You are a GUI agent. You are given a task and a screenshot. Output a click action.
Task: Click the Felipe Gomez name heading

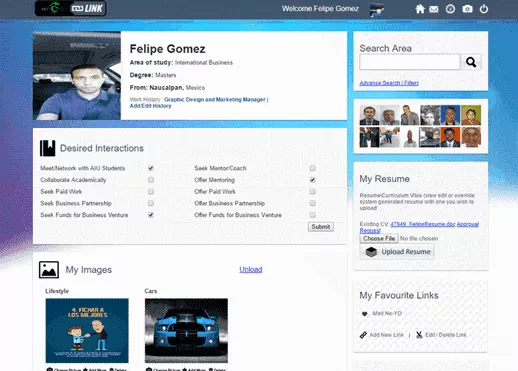[x=167, y=49]
